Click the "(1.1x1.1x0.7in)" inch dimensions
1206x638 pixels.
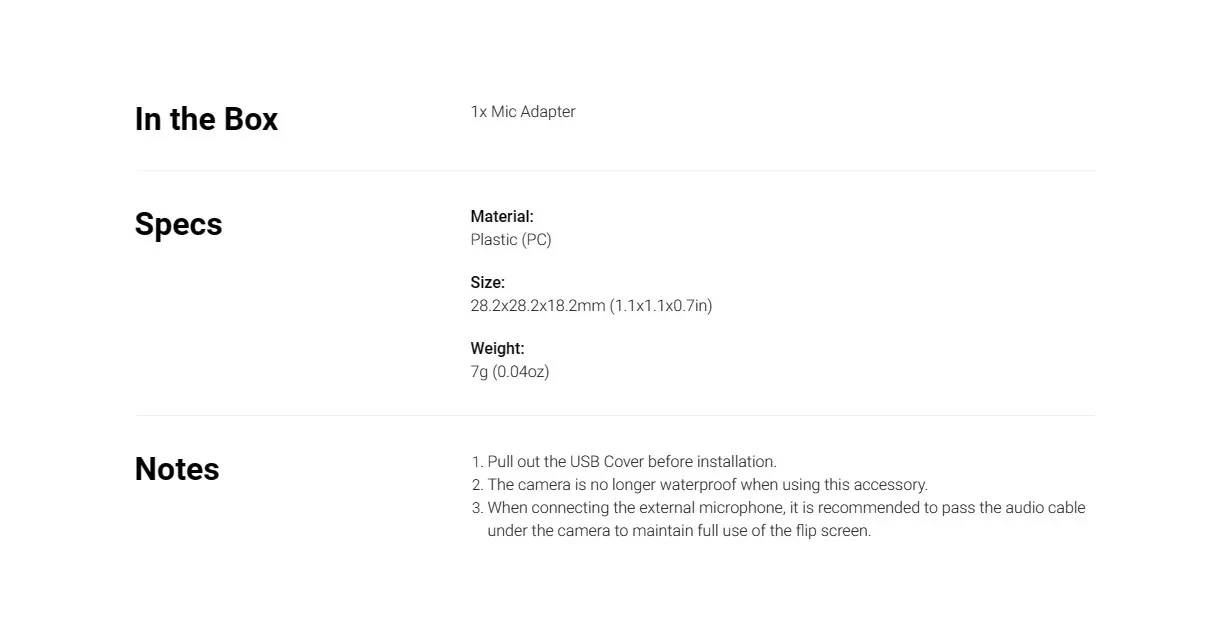[x=661, y=306]
